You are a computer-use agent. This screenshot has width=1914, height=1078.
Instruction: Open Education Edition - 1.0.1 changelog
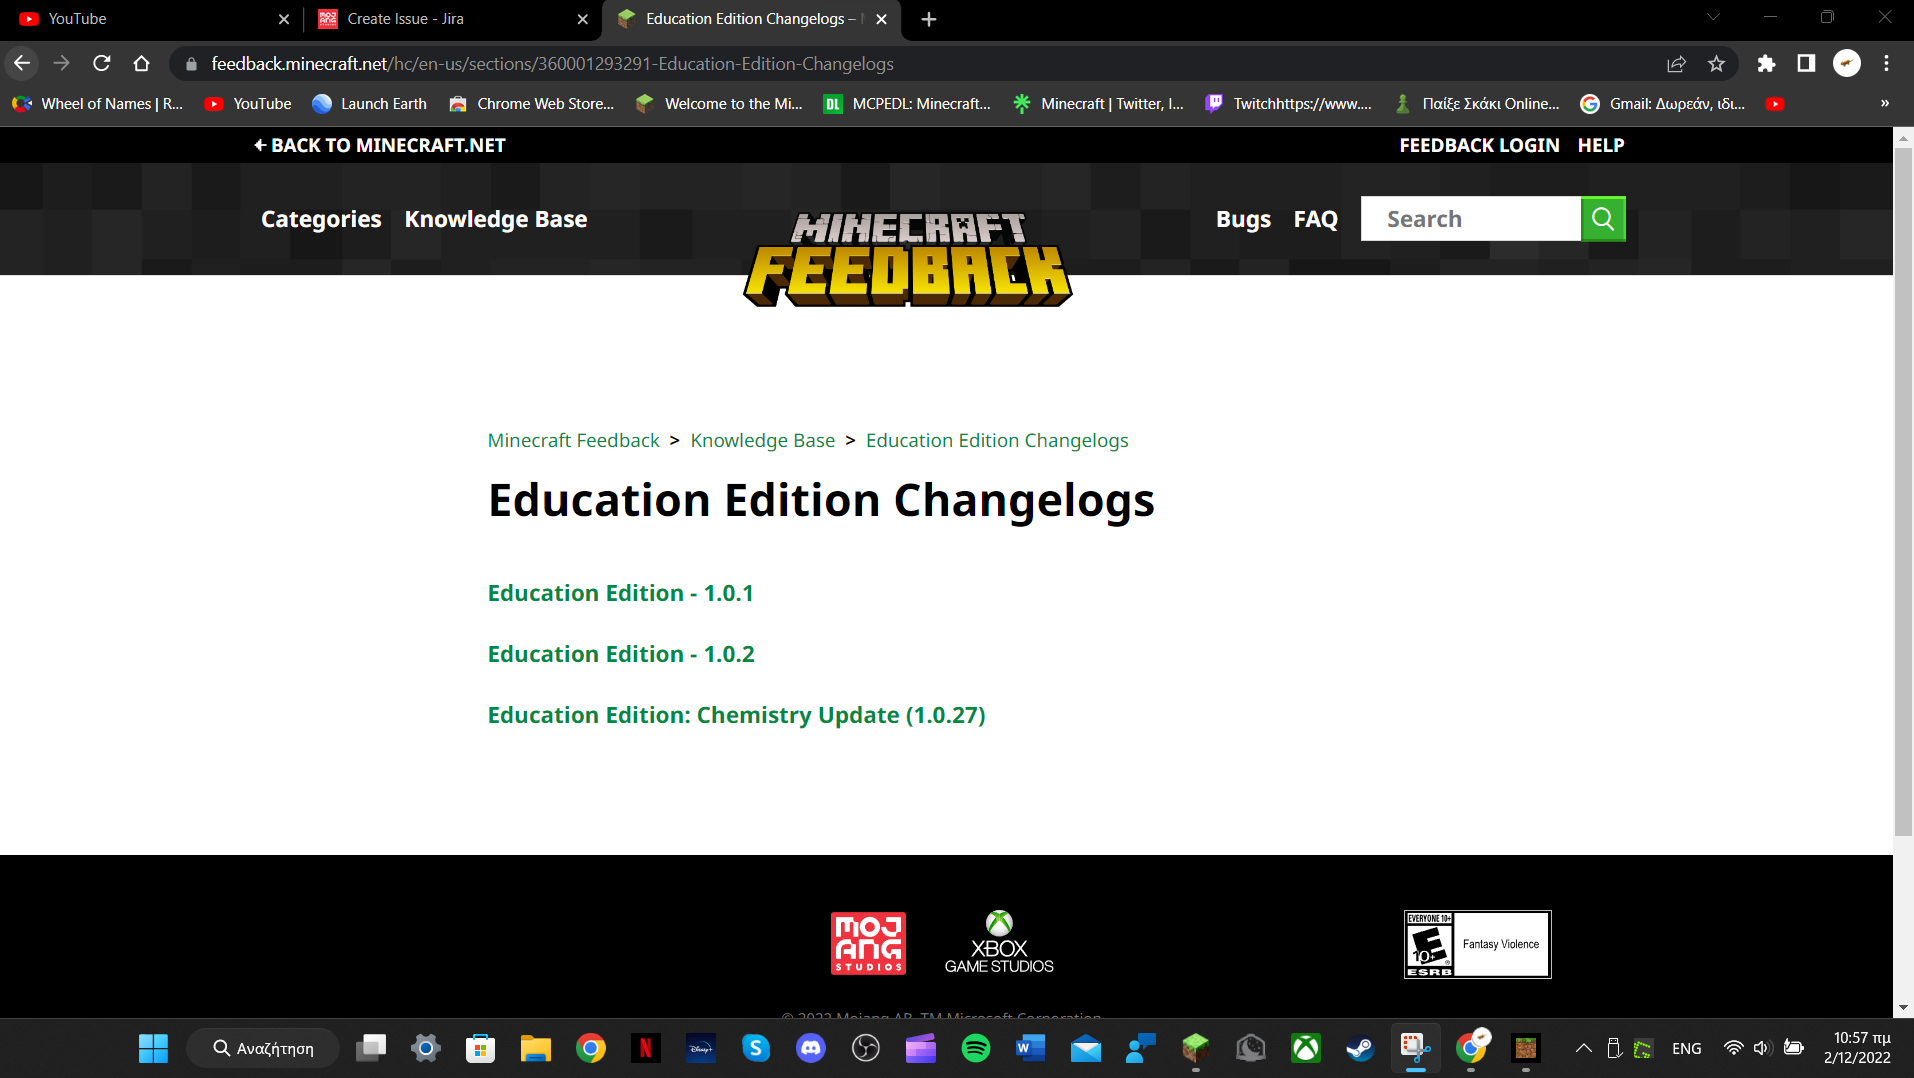point(620,593)
